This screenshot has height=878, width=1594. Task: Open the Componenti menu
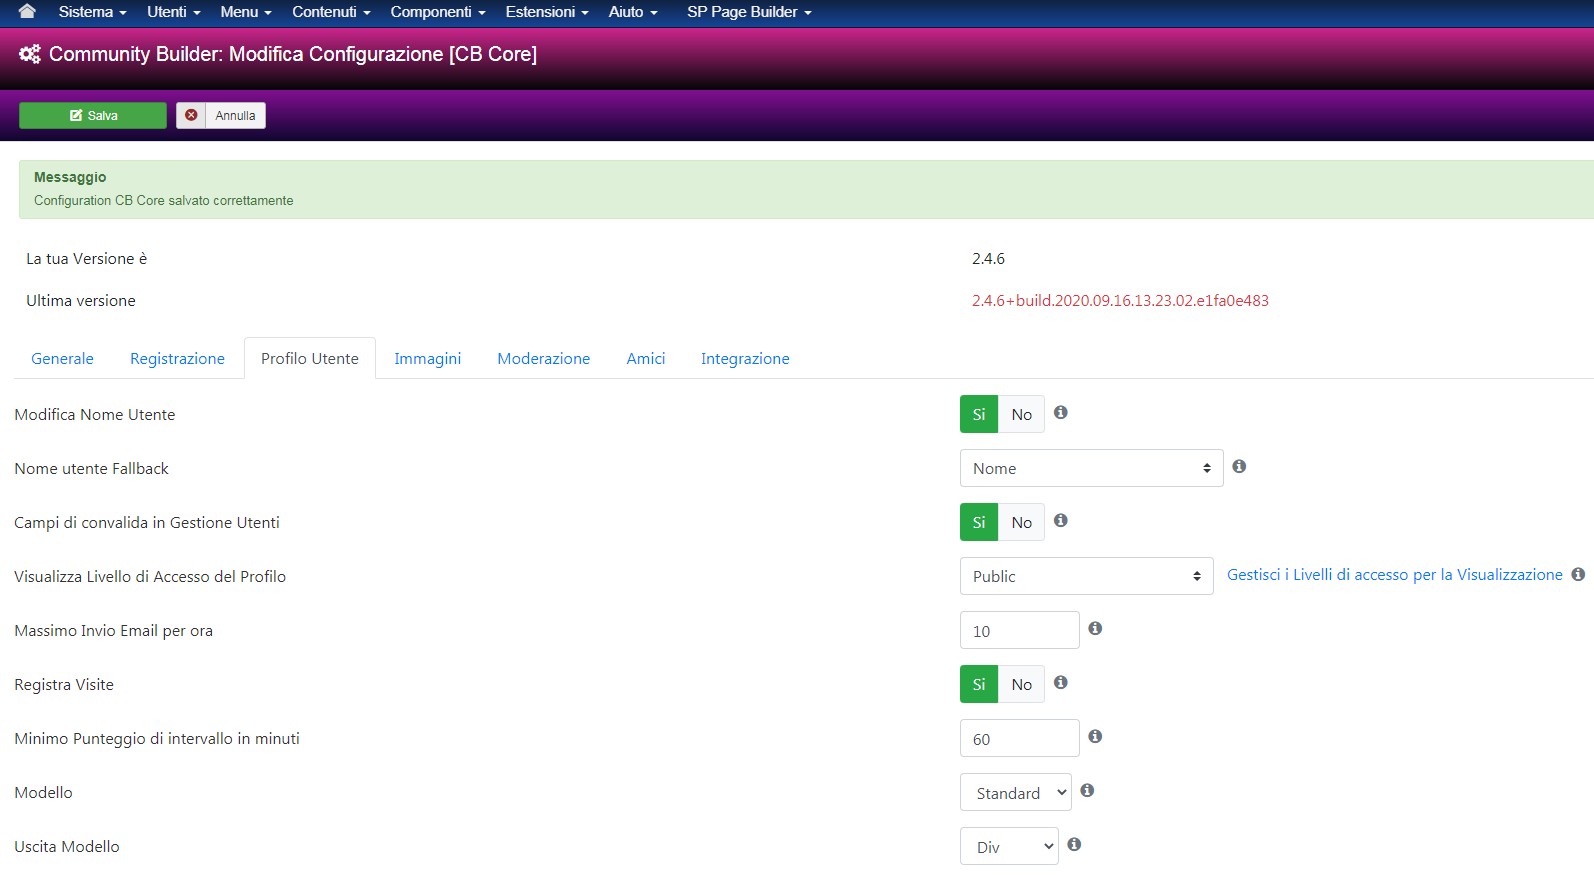click(x=438, y=12)
